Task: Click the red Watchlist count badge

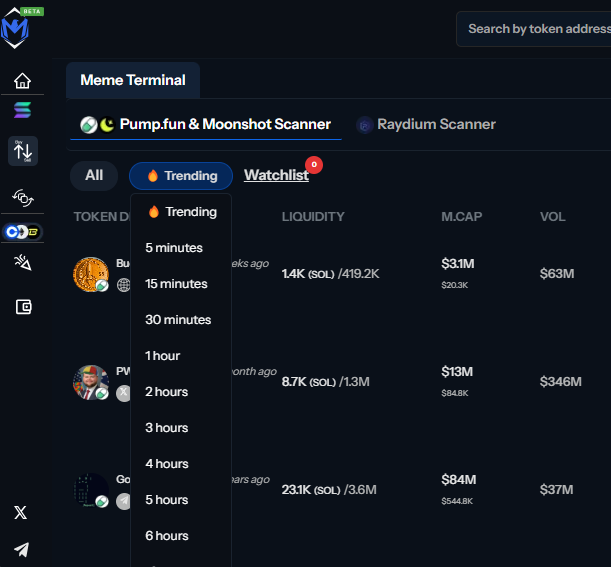Action: pyautogui.click(x=314, y=165)
